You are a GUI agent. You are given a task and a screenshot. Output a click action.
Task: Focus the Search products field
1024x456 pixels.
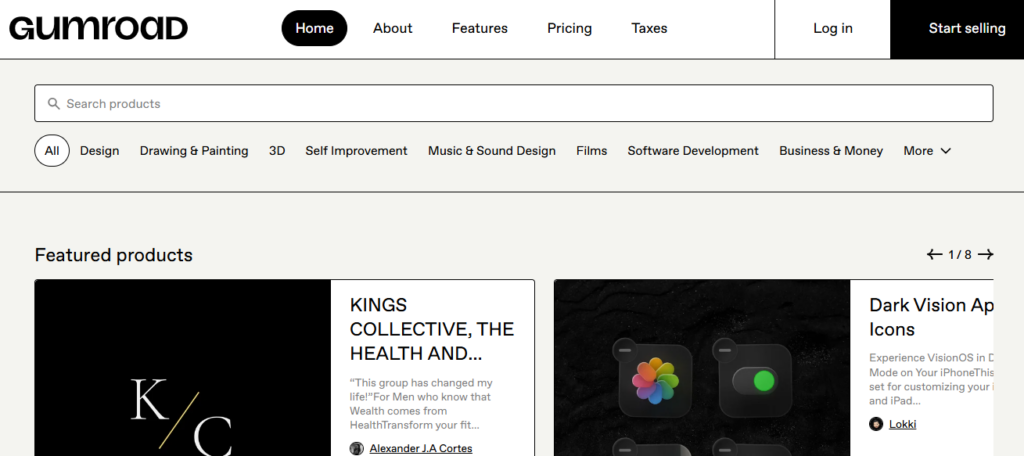(x=514, y=103)
